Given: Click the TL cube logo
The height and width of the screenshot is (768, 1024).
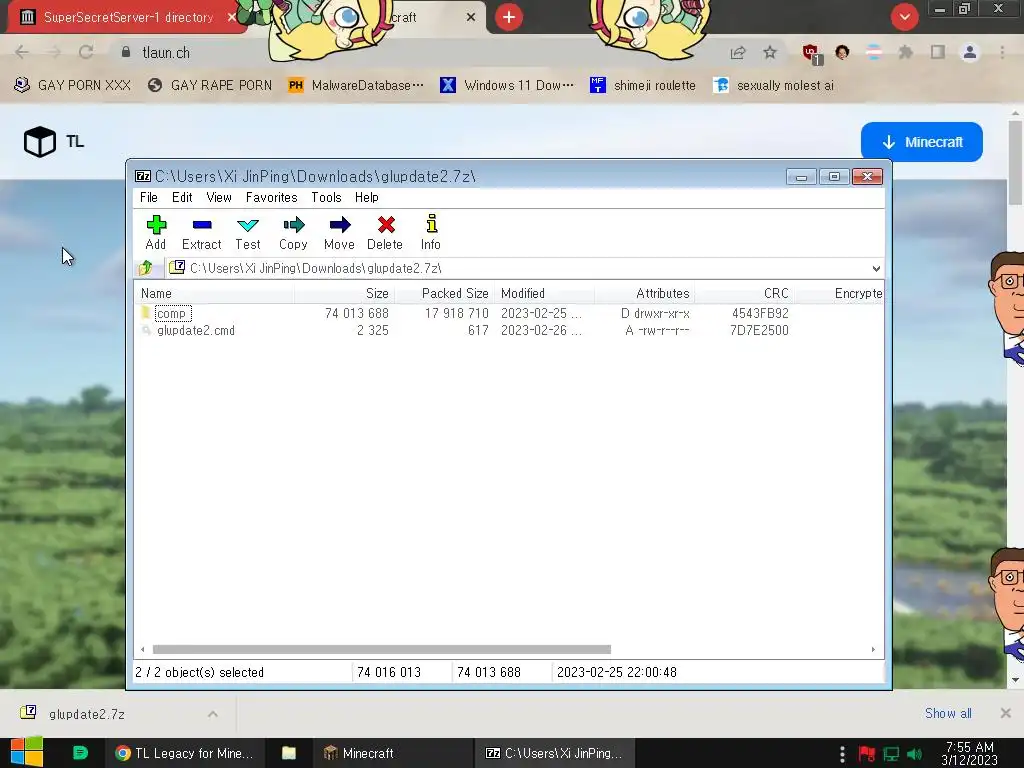Looking at the screenshot, I should coord(40,142).
